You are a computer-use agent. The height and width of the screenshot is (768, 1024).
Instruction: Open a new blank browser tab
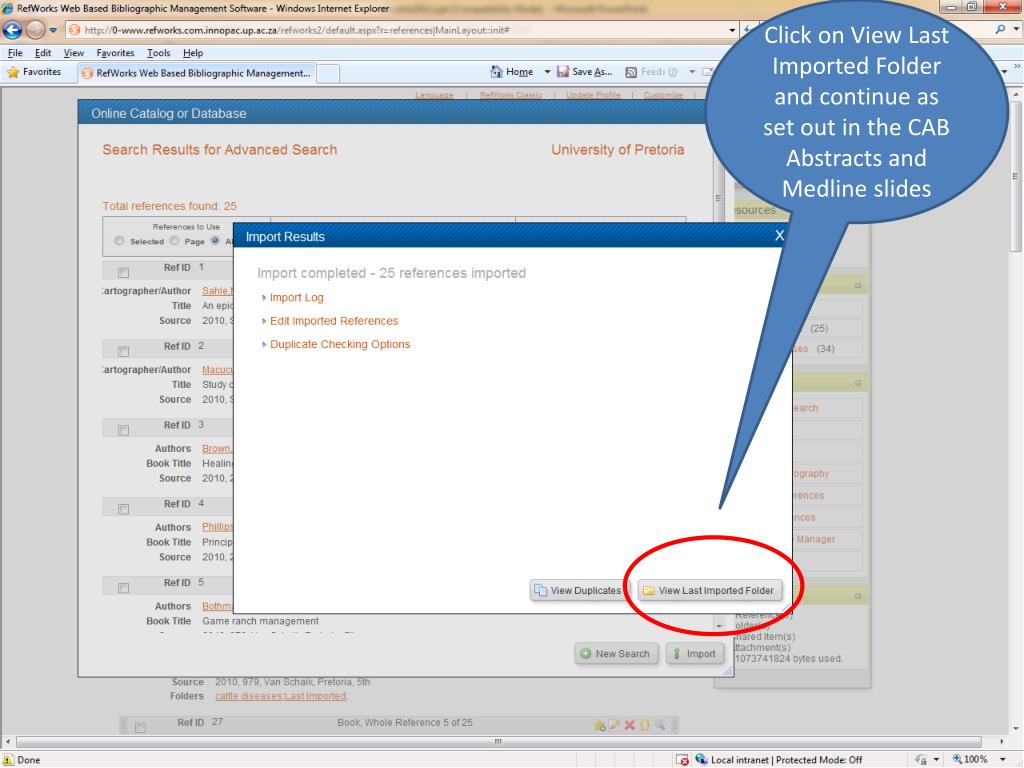328,74
